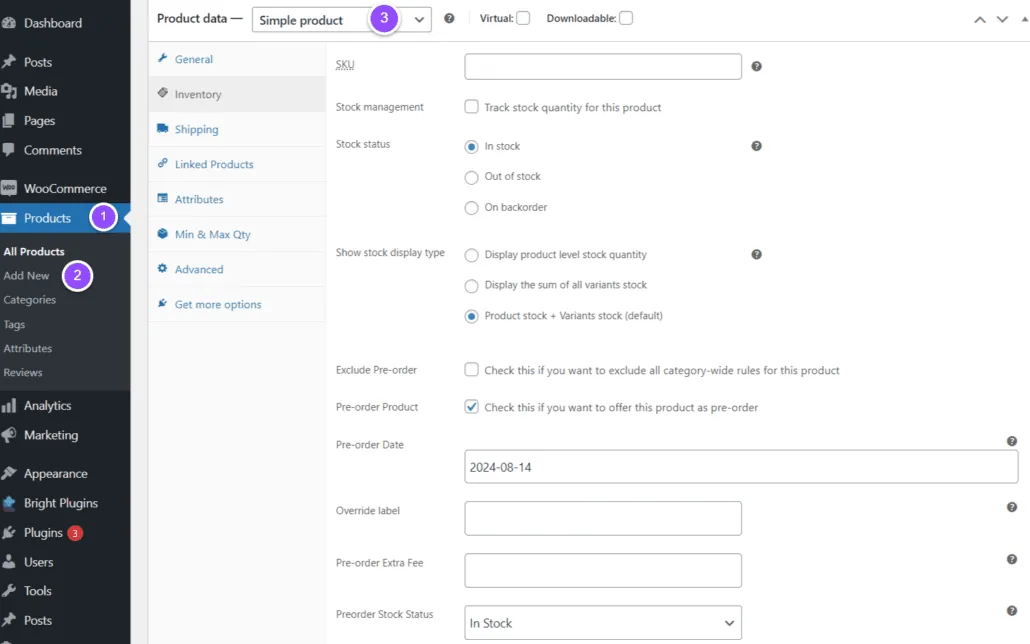Open Reviews under Products
This screenshot has height=644, width=1030.
click(23, 373)
